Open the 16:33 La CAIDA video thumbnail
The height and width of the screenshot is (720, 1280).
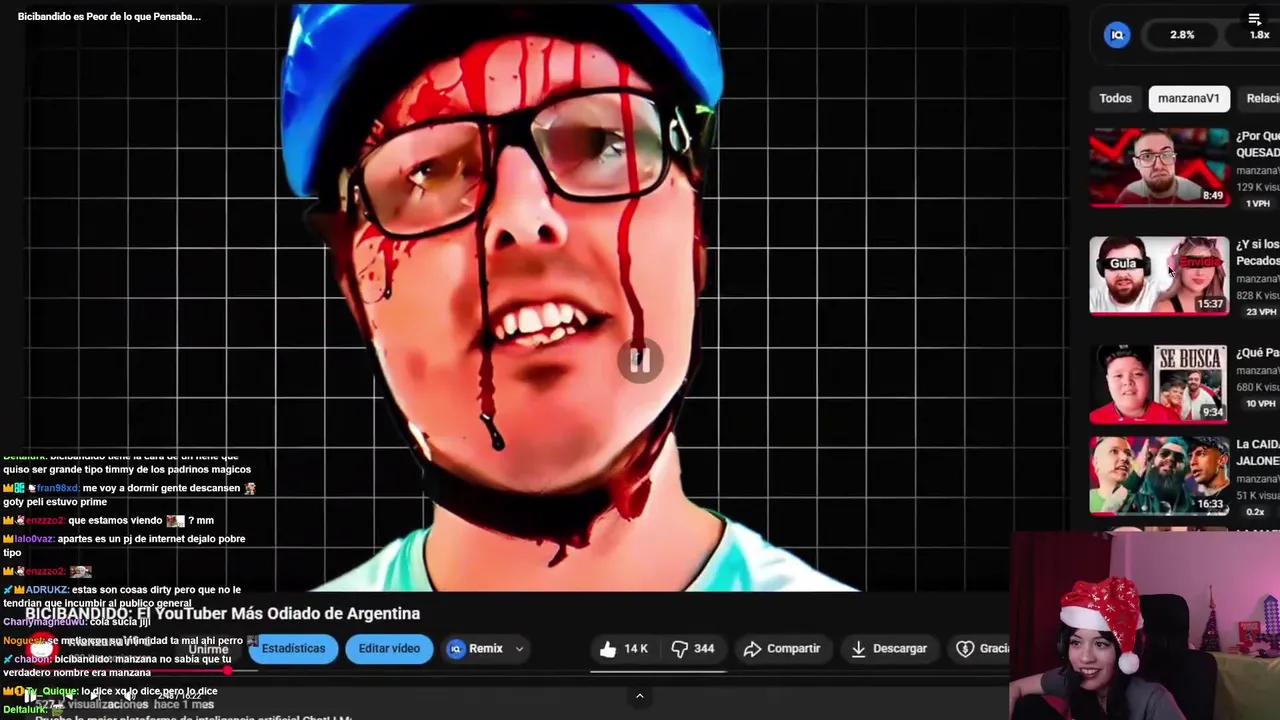tap(1159, 475)
